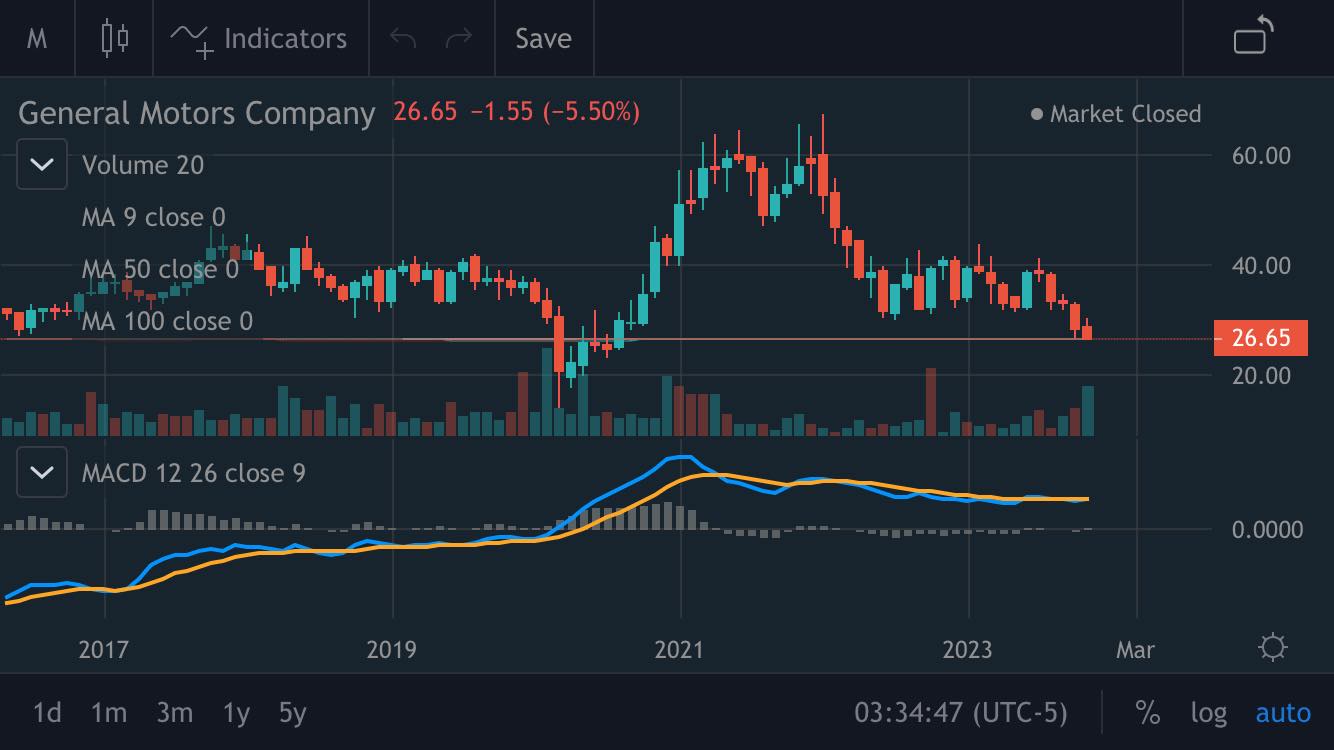This screenshot has width=1334, height=750.
Task: Change the monthly interval button
Action: tap(37, 38)
